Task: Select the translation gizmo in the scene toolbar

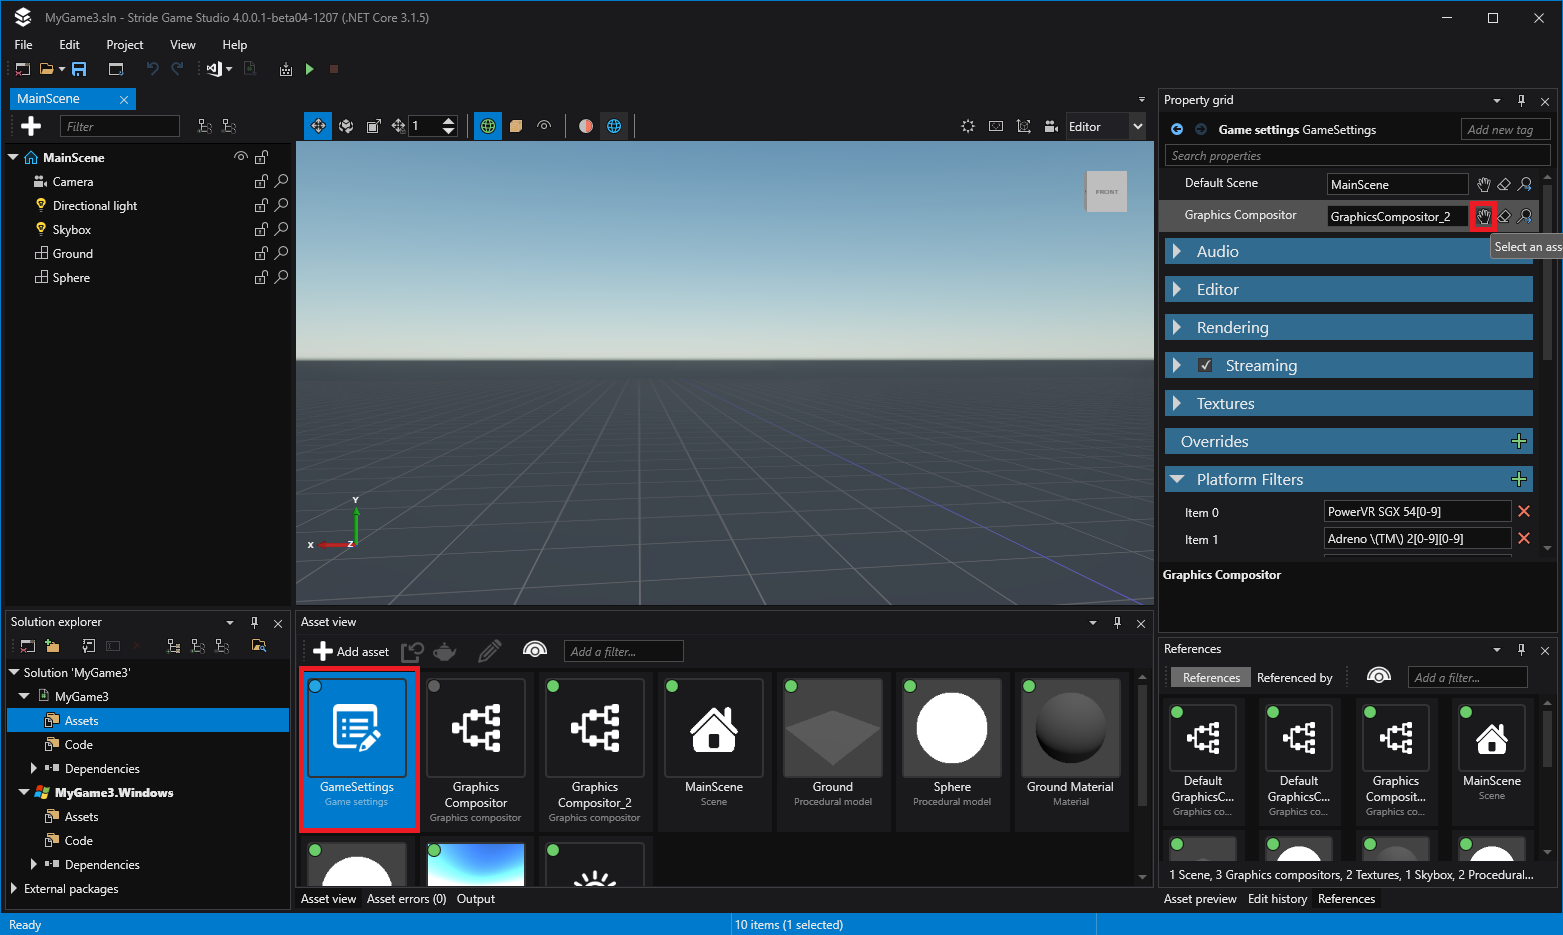Action: pyautogui.click(x=318, y=126)
